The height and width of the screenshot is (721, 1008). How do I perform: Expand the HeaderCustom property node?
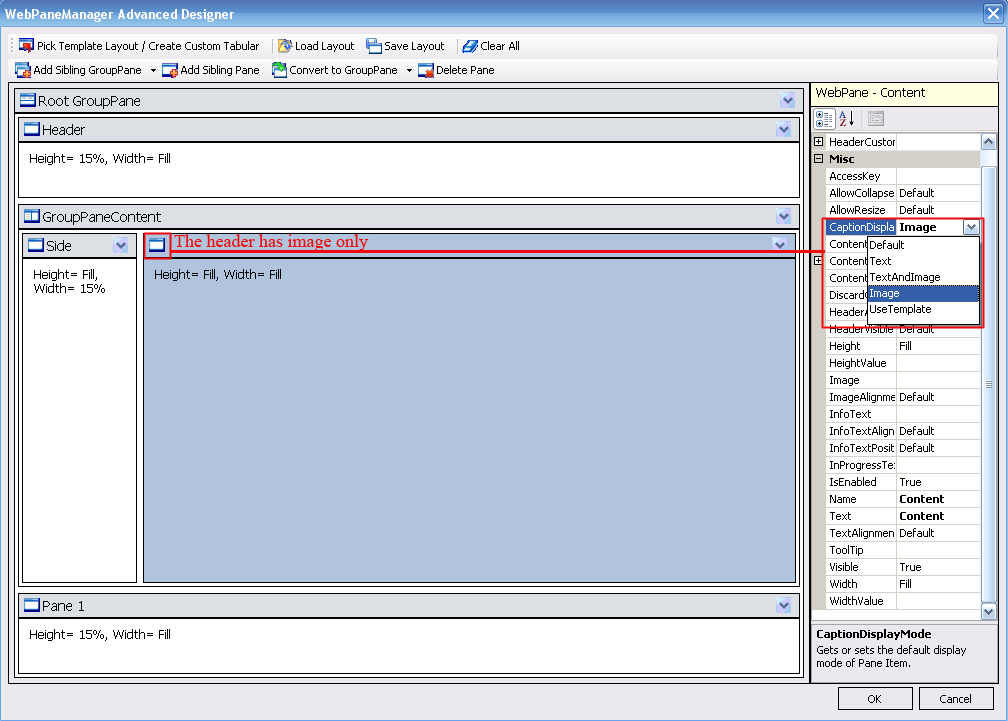819,142
